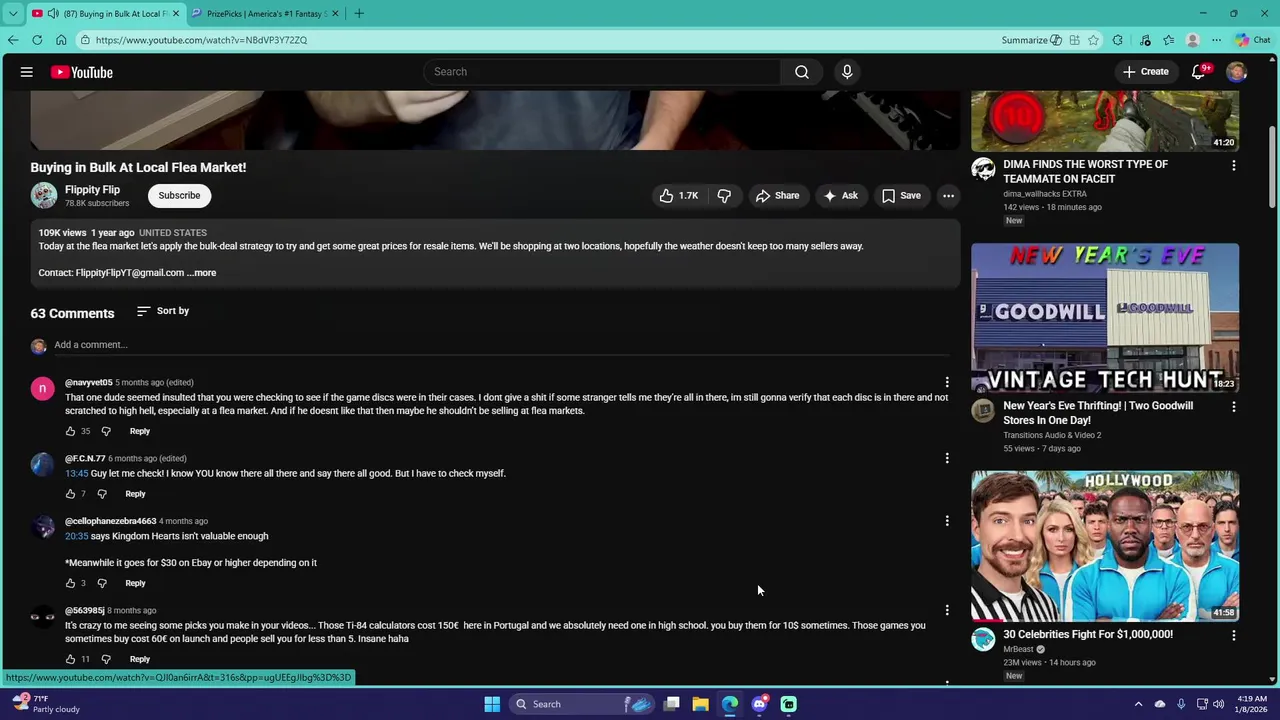Open the weather widget on taskbar
Viewport: 1280px width, 720px height.
coord(45,704)
